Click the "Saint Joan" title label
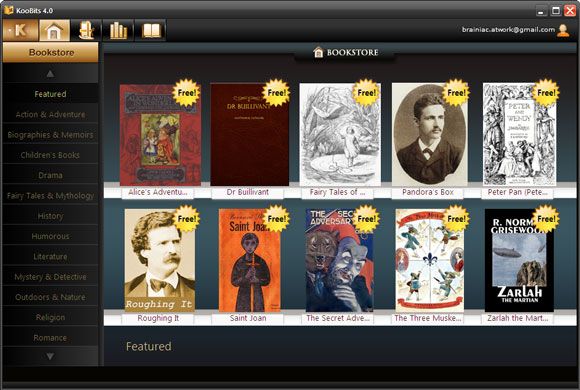 tap(247, 318)
